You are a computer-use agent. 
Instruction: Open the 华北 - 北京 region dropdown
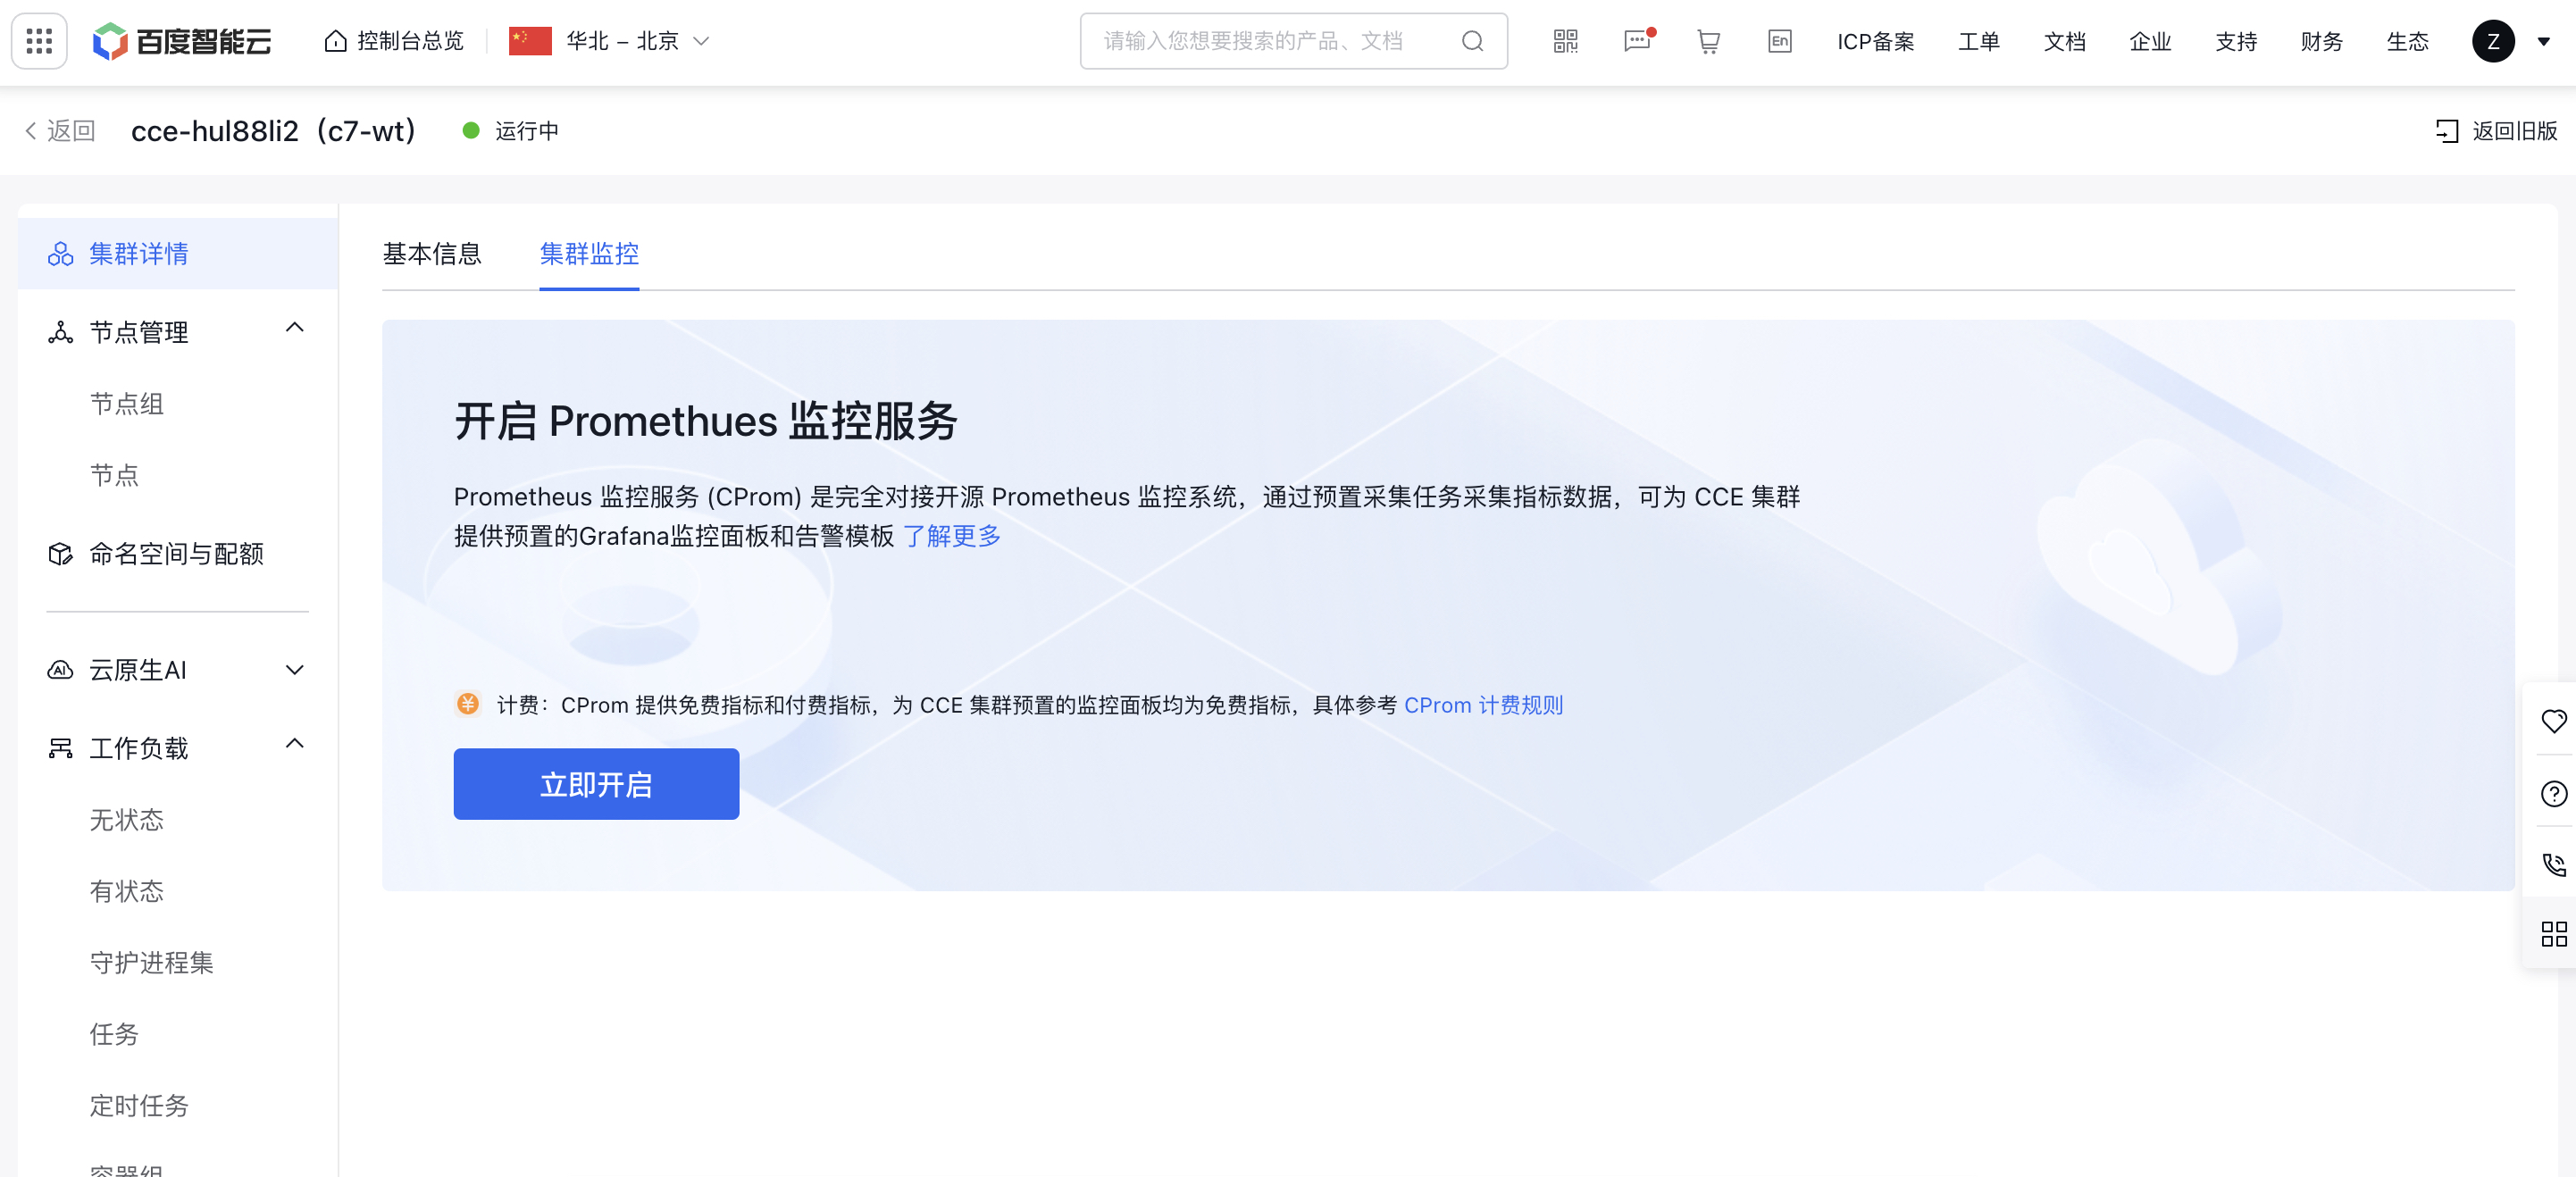(637, 41)
